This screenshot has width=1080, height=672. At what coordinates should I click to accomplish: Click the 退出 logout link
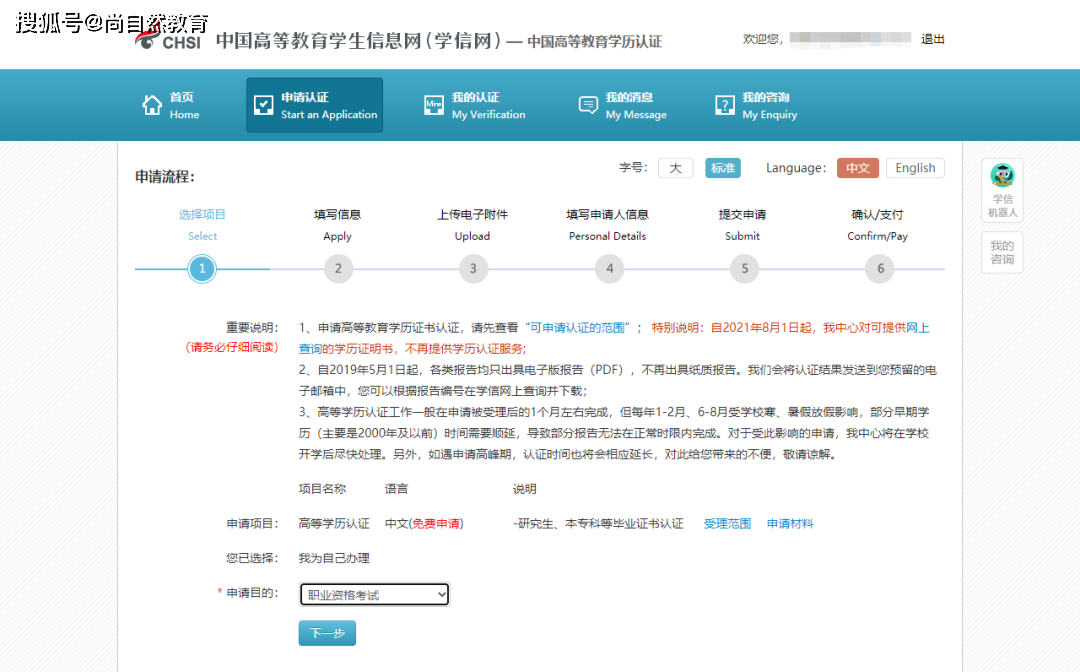click(933, 39)
